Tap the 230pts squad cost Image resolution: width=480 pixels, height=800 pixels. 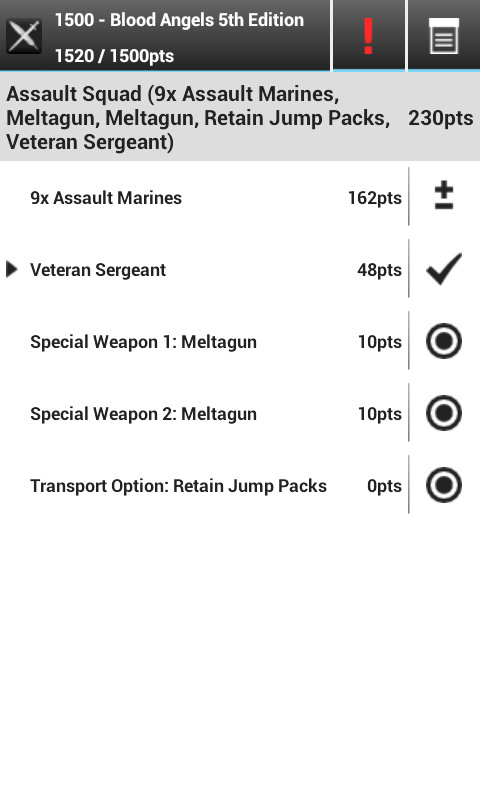[441, 118]
